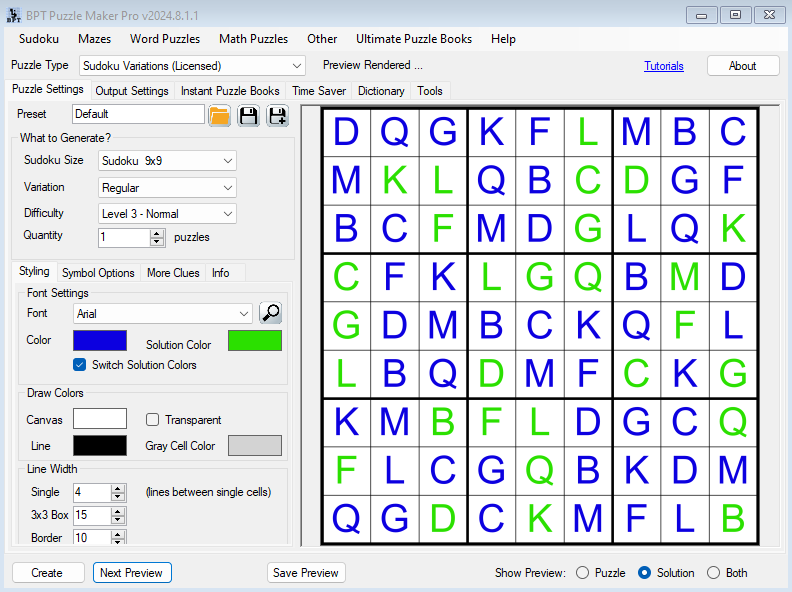Switch to Dictionary tab
792x592 pixels.
click(381, 91)
